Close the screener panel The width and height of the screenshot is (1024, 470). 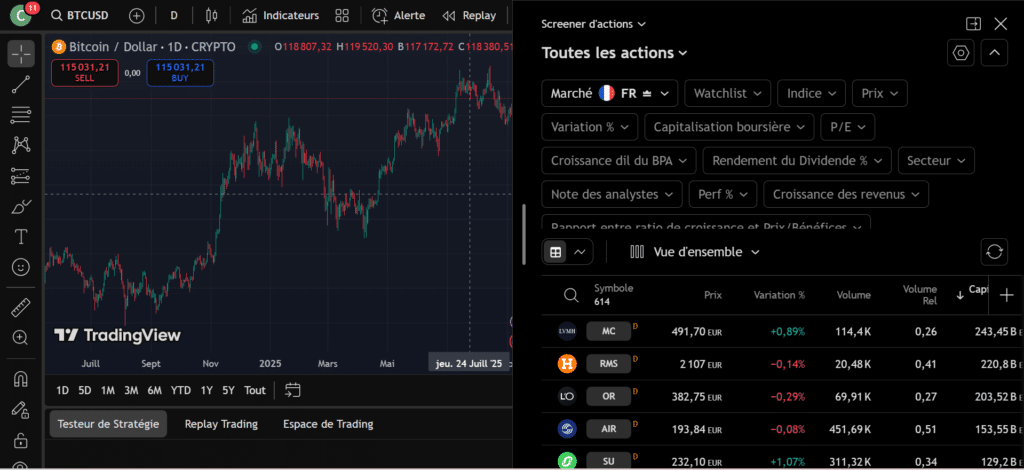pos(1000,24)
